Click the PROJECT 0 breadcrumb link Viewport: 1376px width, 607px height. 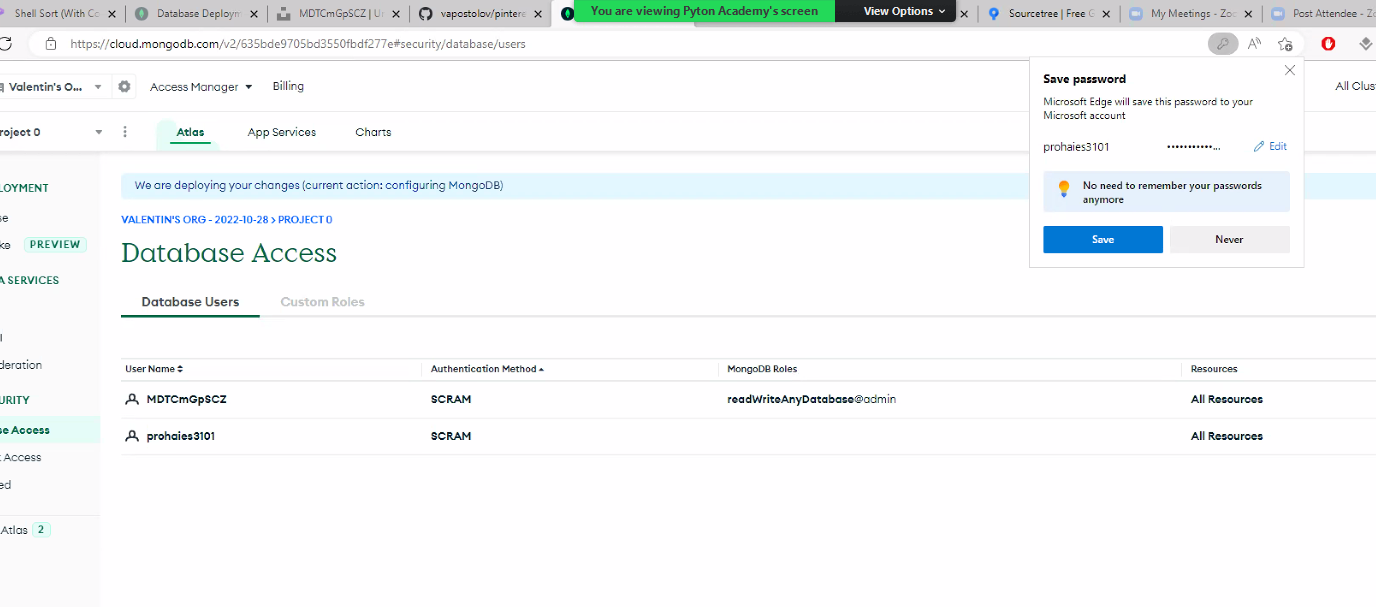[305, 219]
